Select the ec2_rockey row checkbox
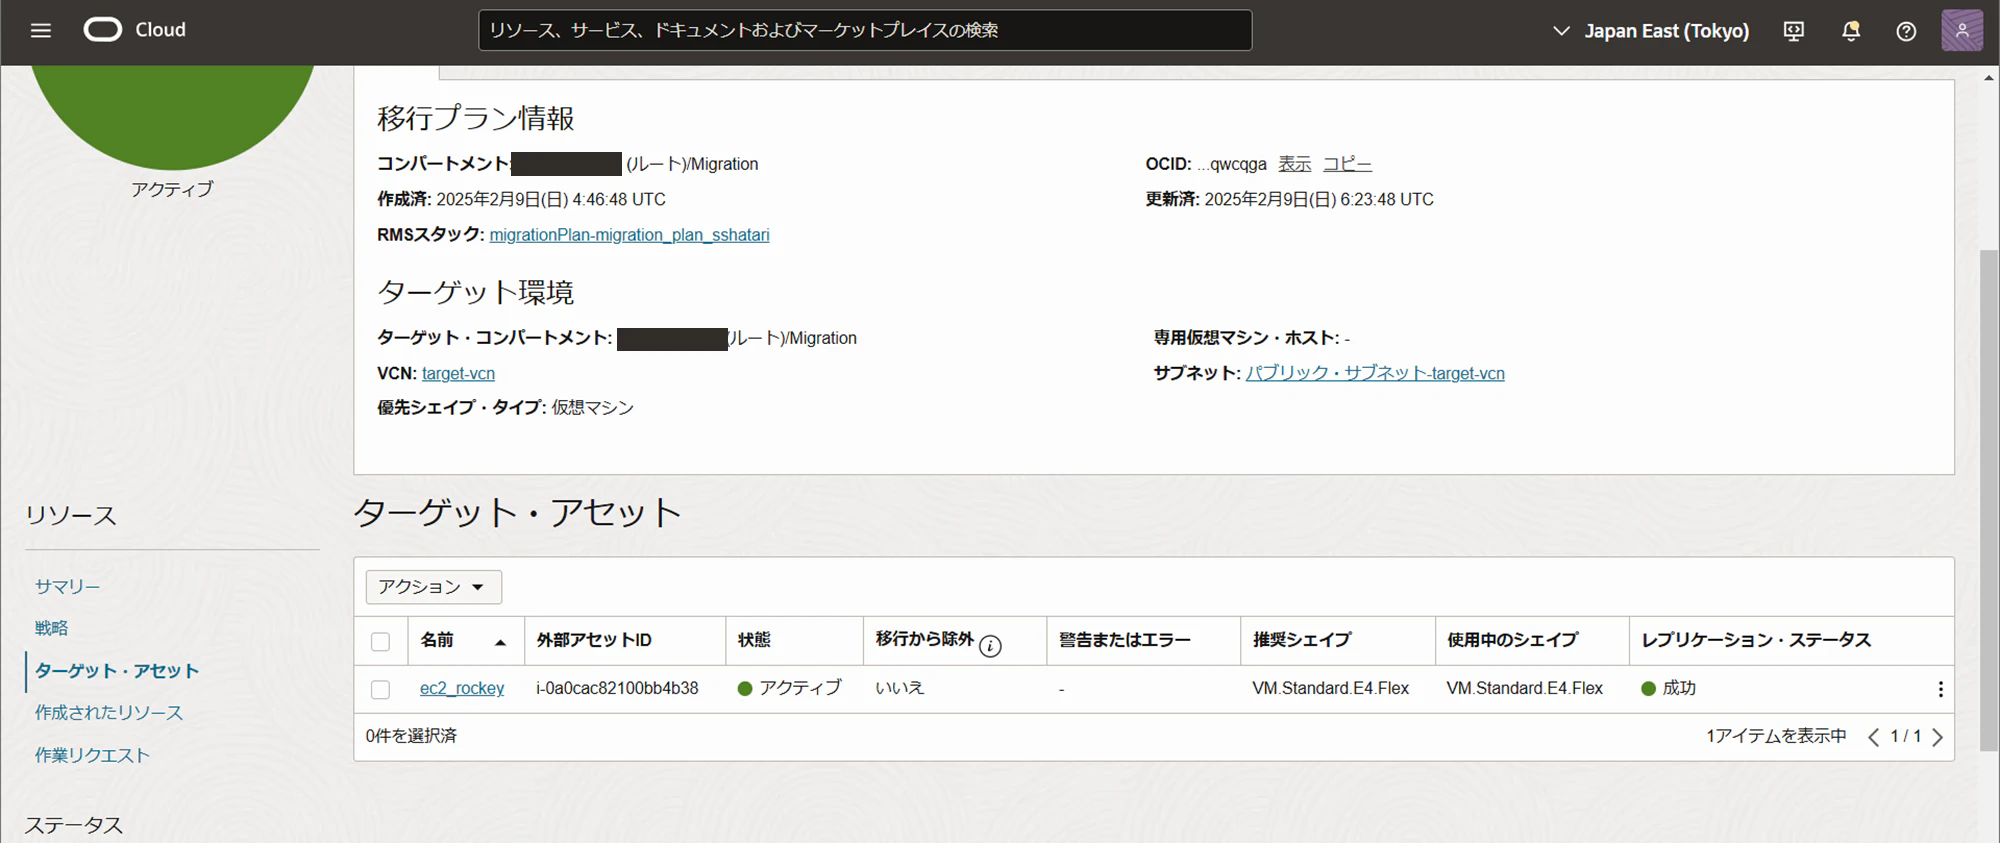Image resolution: width=2000 pixels, height=843 pixels. pos(380,690)
